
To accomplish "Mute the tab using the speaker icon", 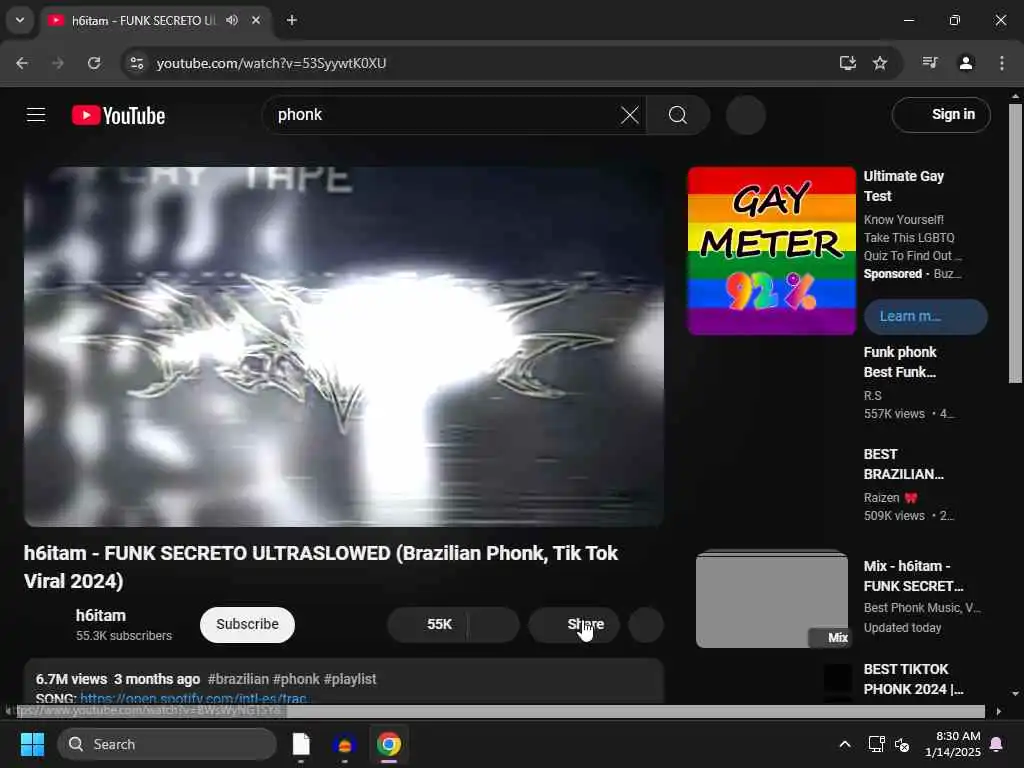I will tap(232, 20).
